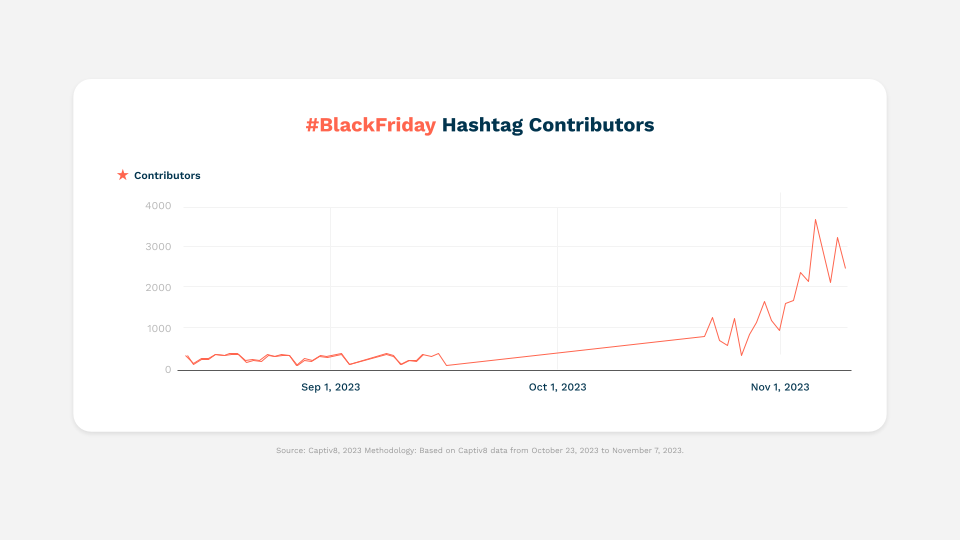The width and height of the screenshot is (960, 540).
Task: Click the 3000 y-axis label
Action: point(158,247)
